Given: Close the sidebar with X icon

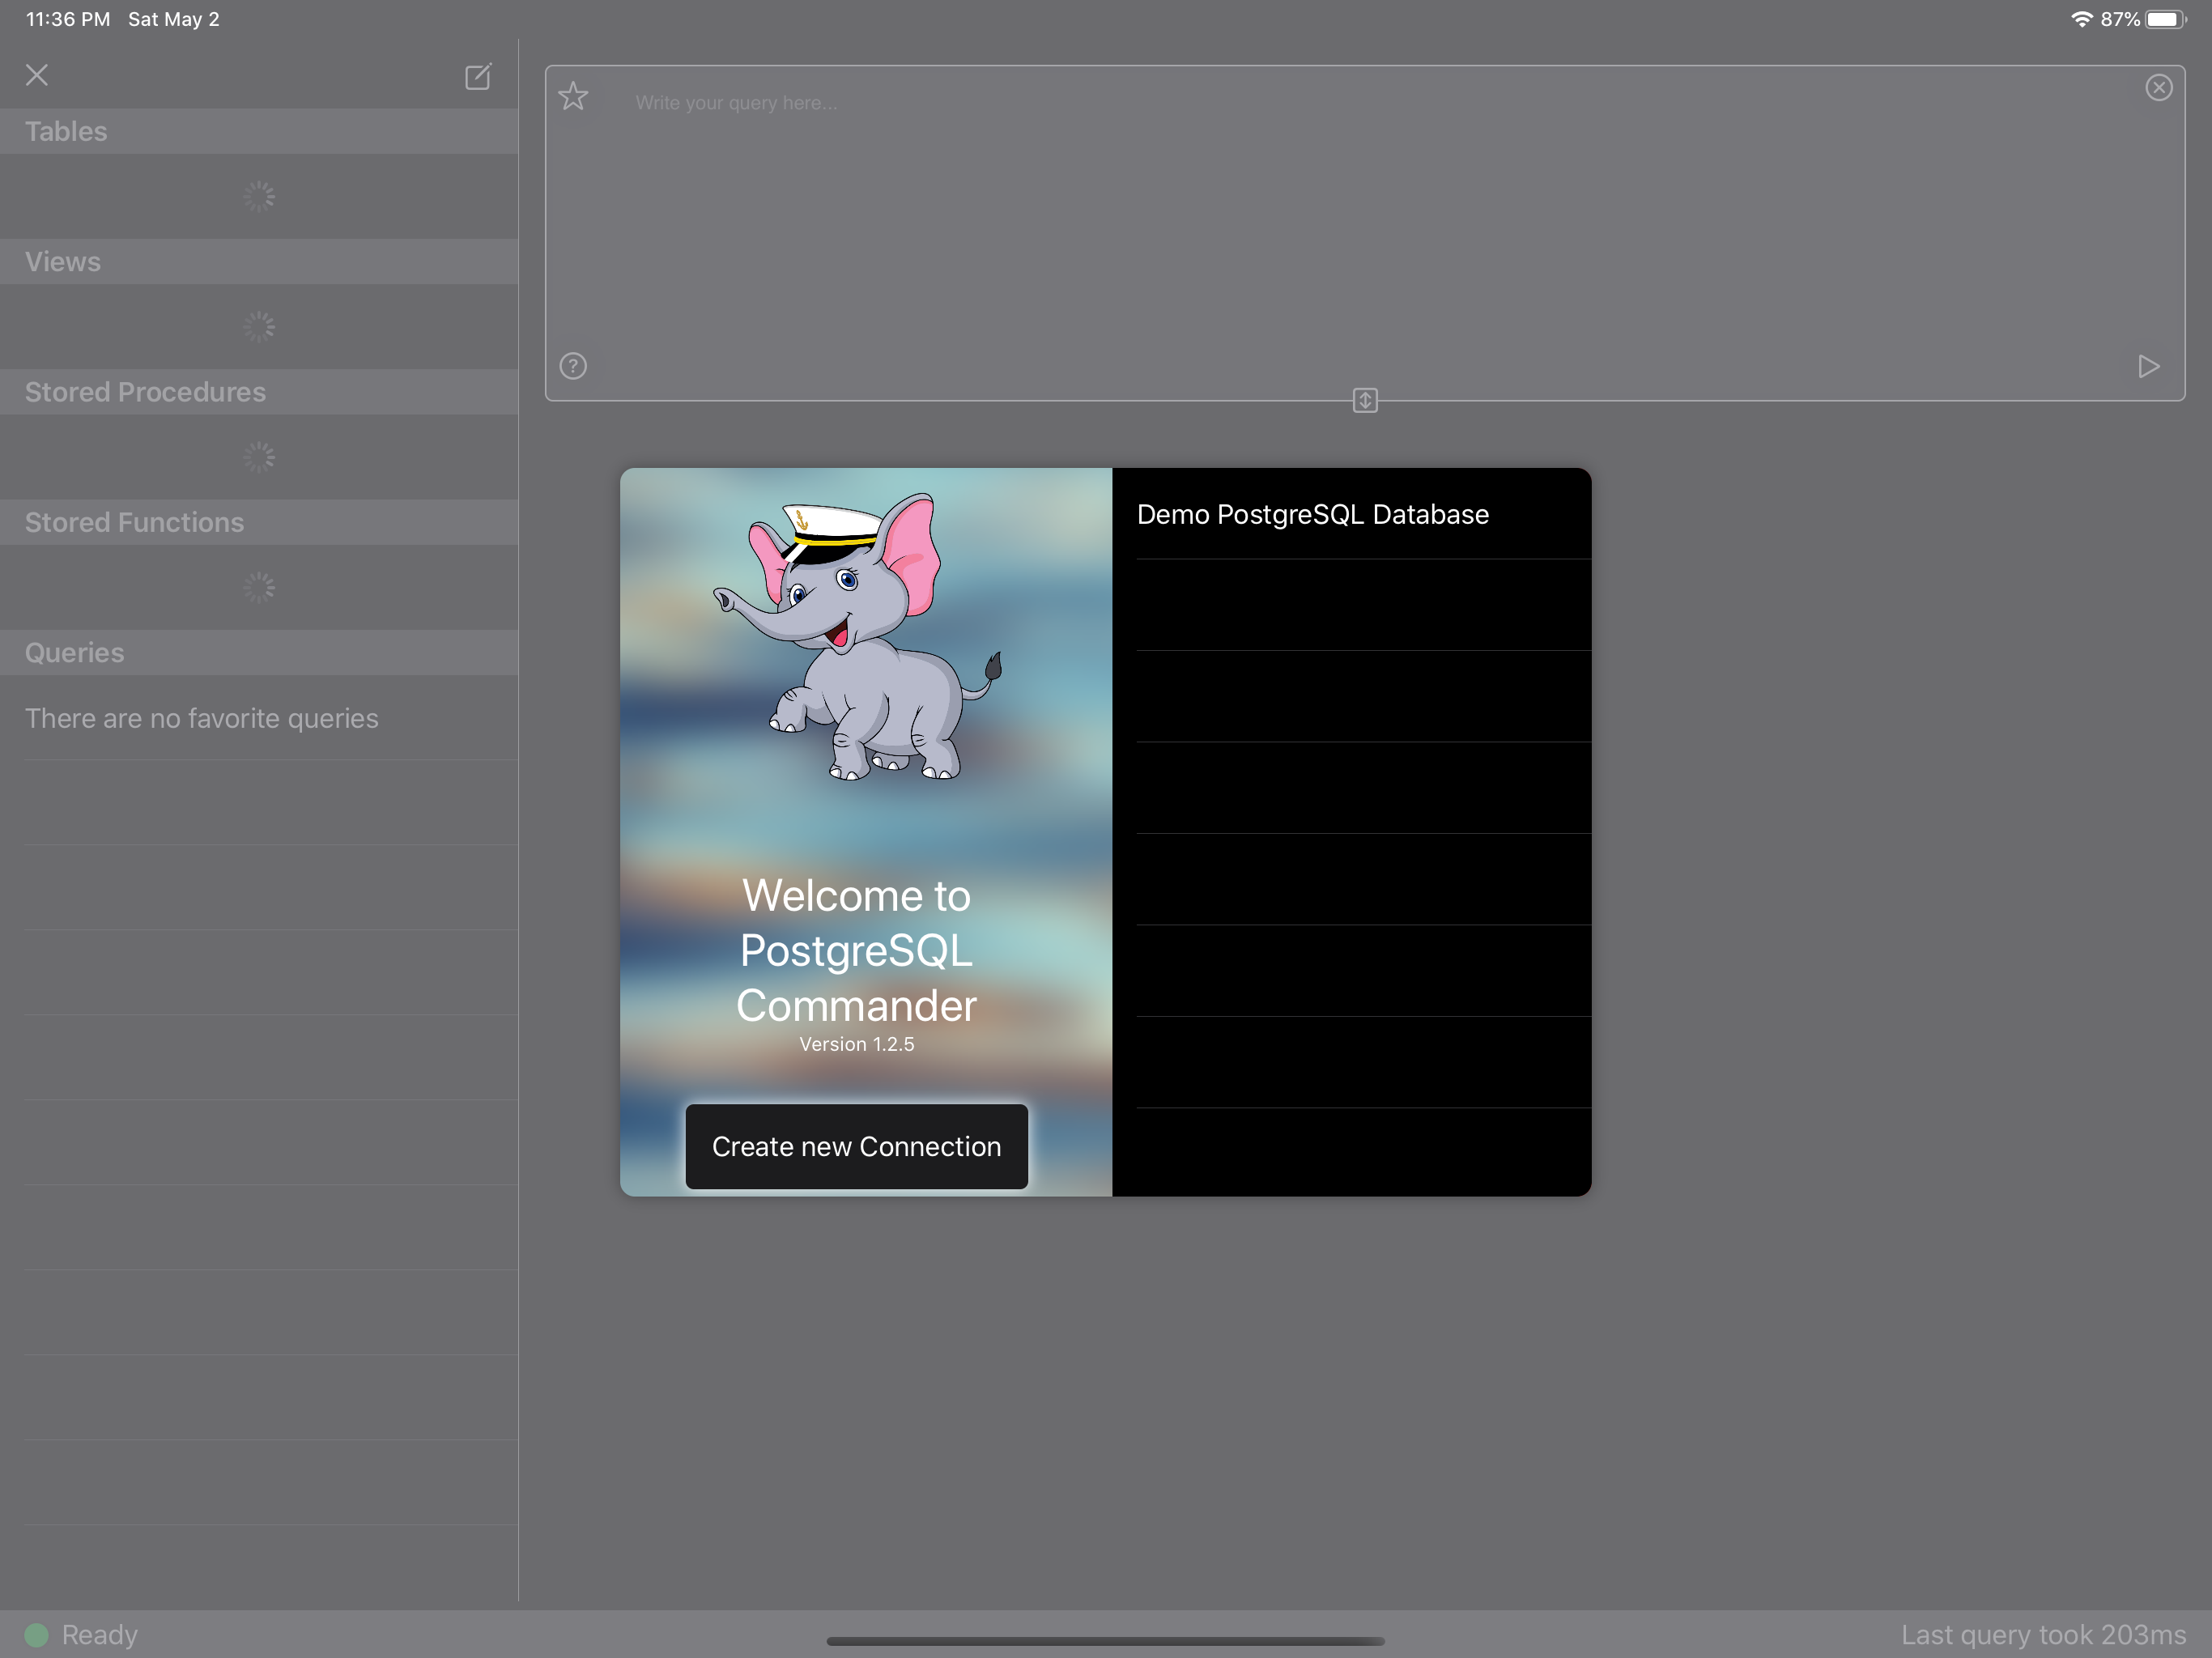Looking at the screenshot, I should pos(37,75).
